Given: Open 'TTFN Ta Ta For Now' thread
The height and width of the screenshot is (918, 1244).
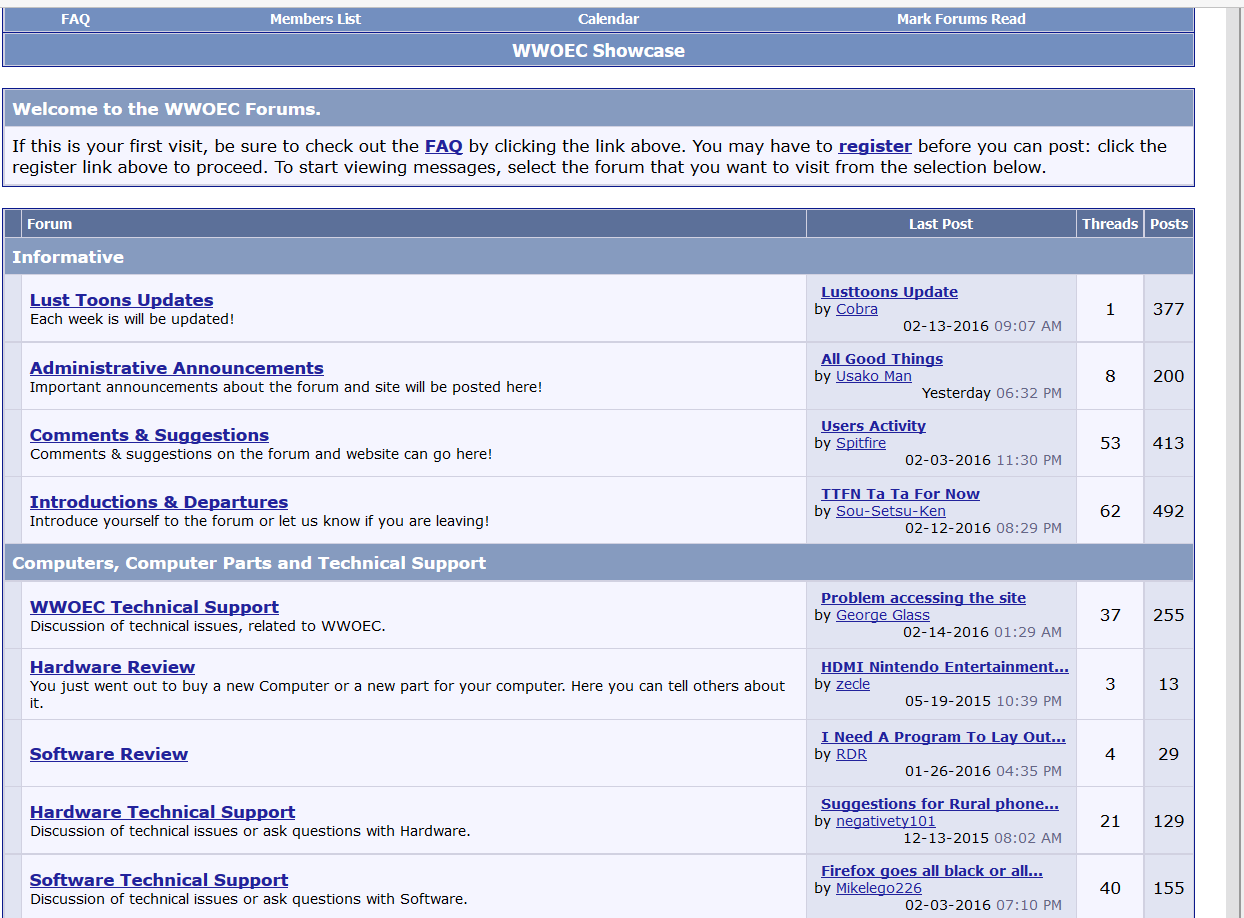Looking at the screenshot, I should pyautogui.click(x=900, y=494).
